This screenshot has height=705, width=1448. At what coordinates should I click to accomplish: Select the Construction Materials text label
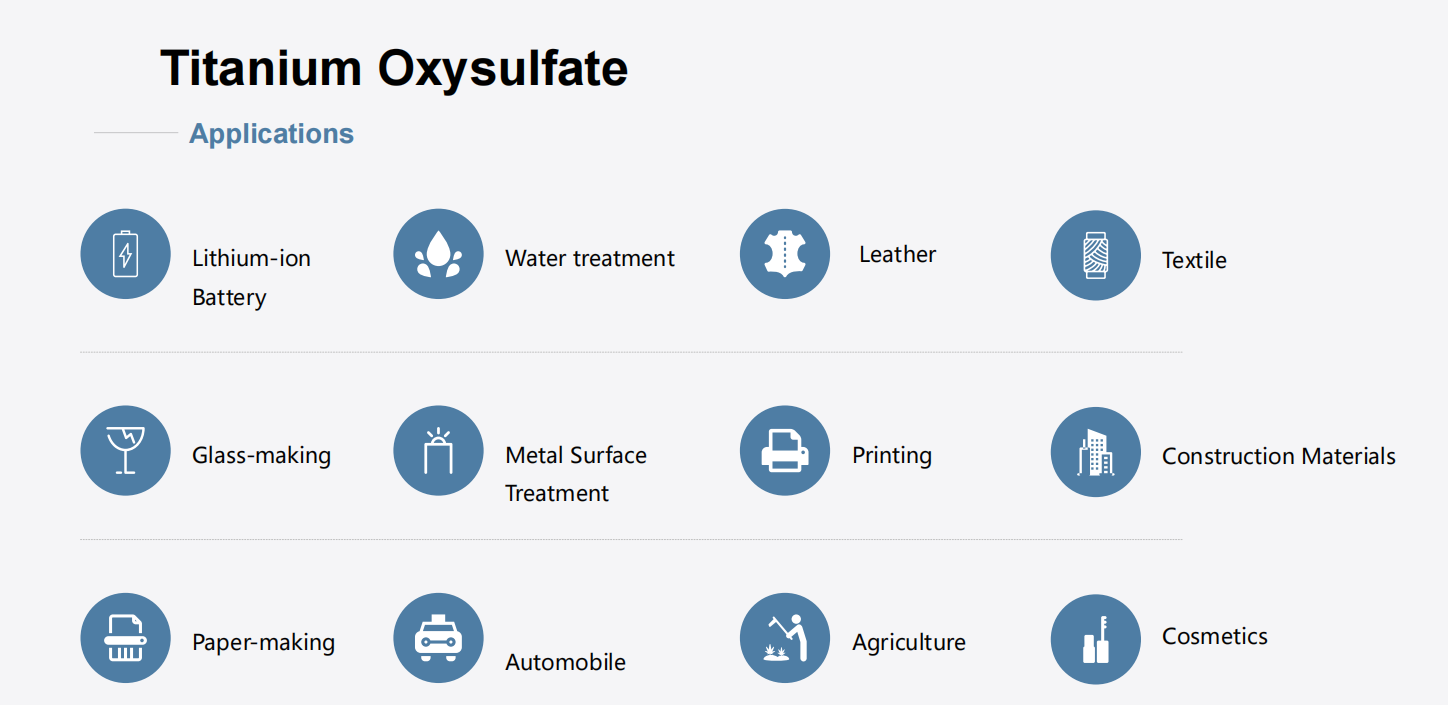pyautogui.click(x=1279, y=456)
